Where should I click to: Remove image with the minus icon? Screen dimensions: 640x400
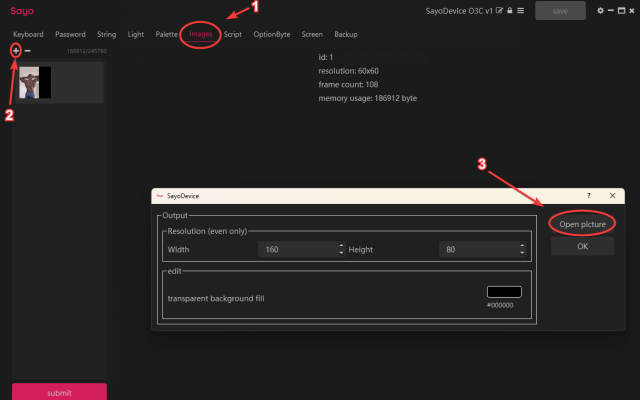[27, 51]
